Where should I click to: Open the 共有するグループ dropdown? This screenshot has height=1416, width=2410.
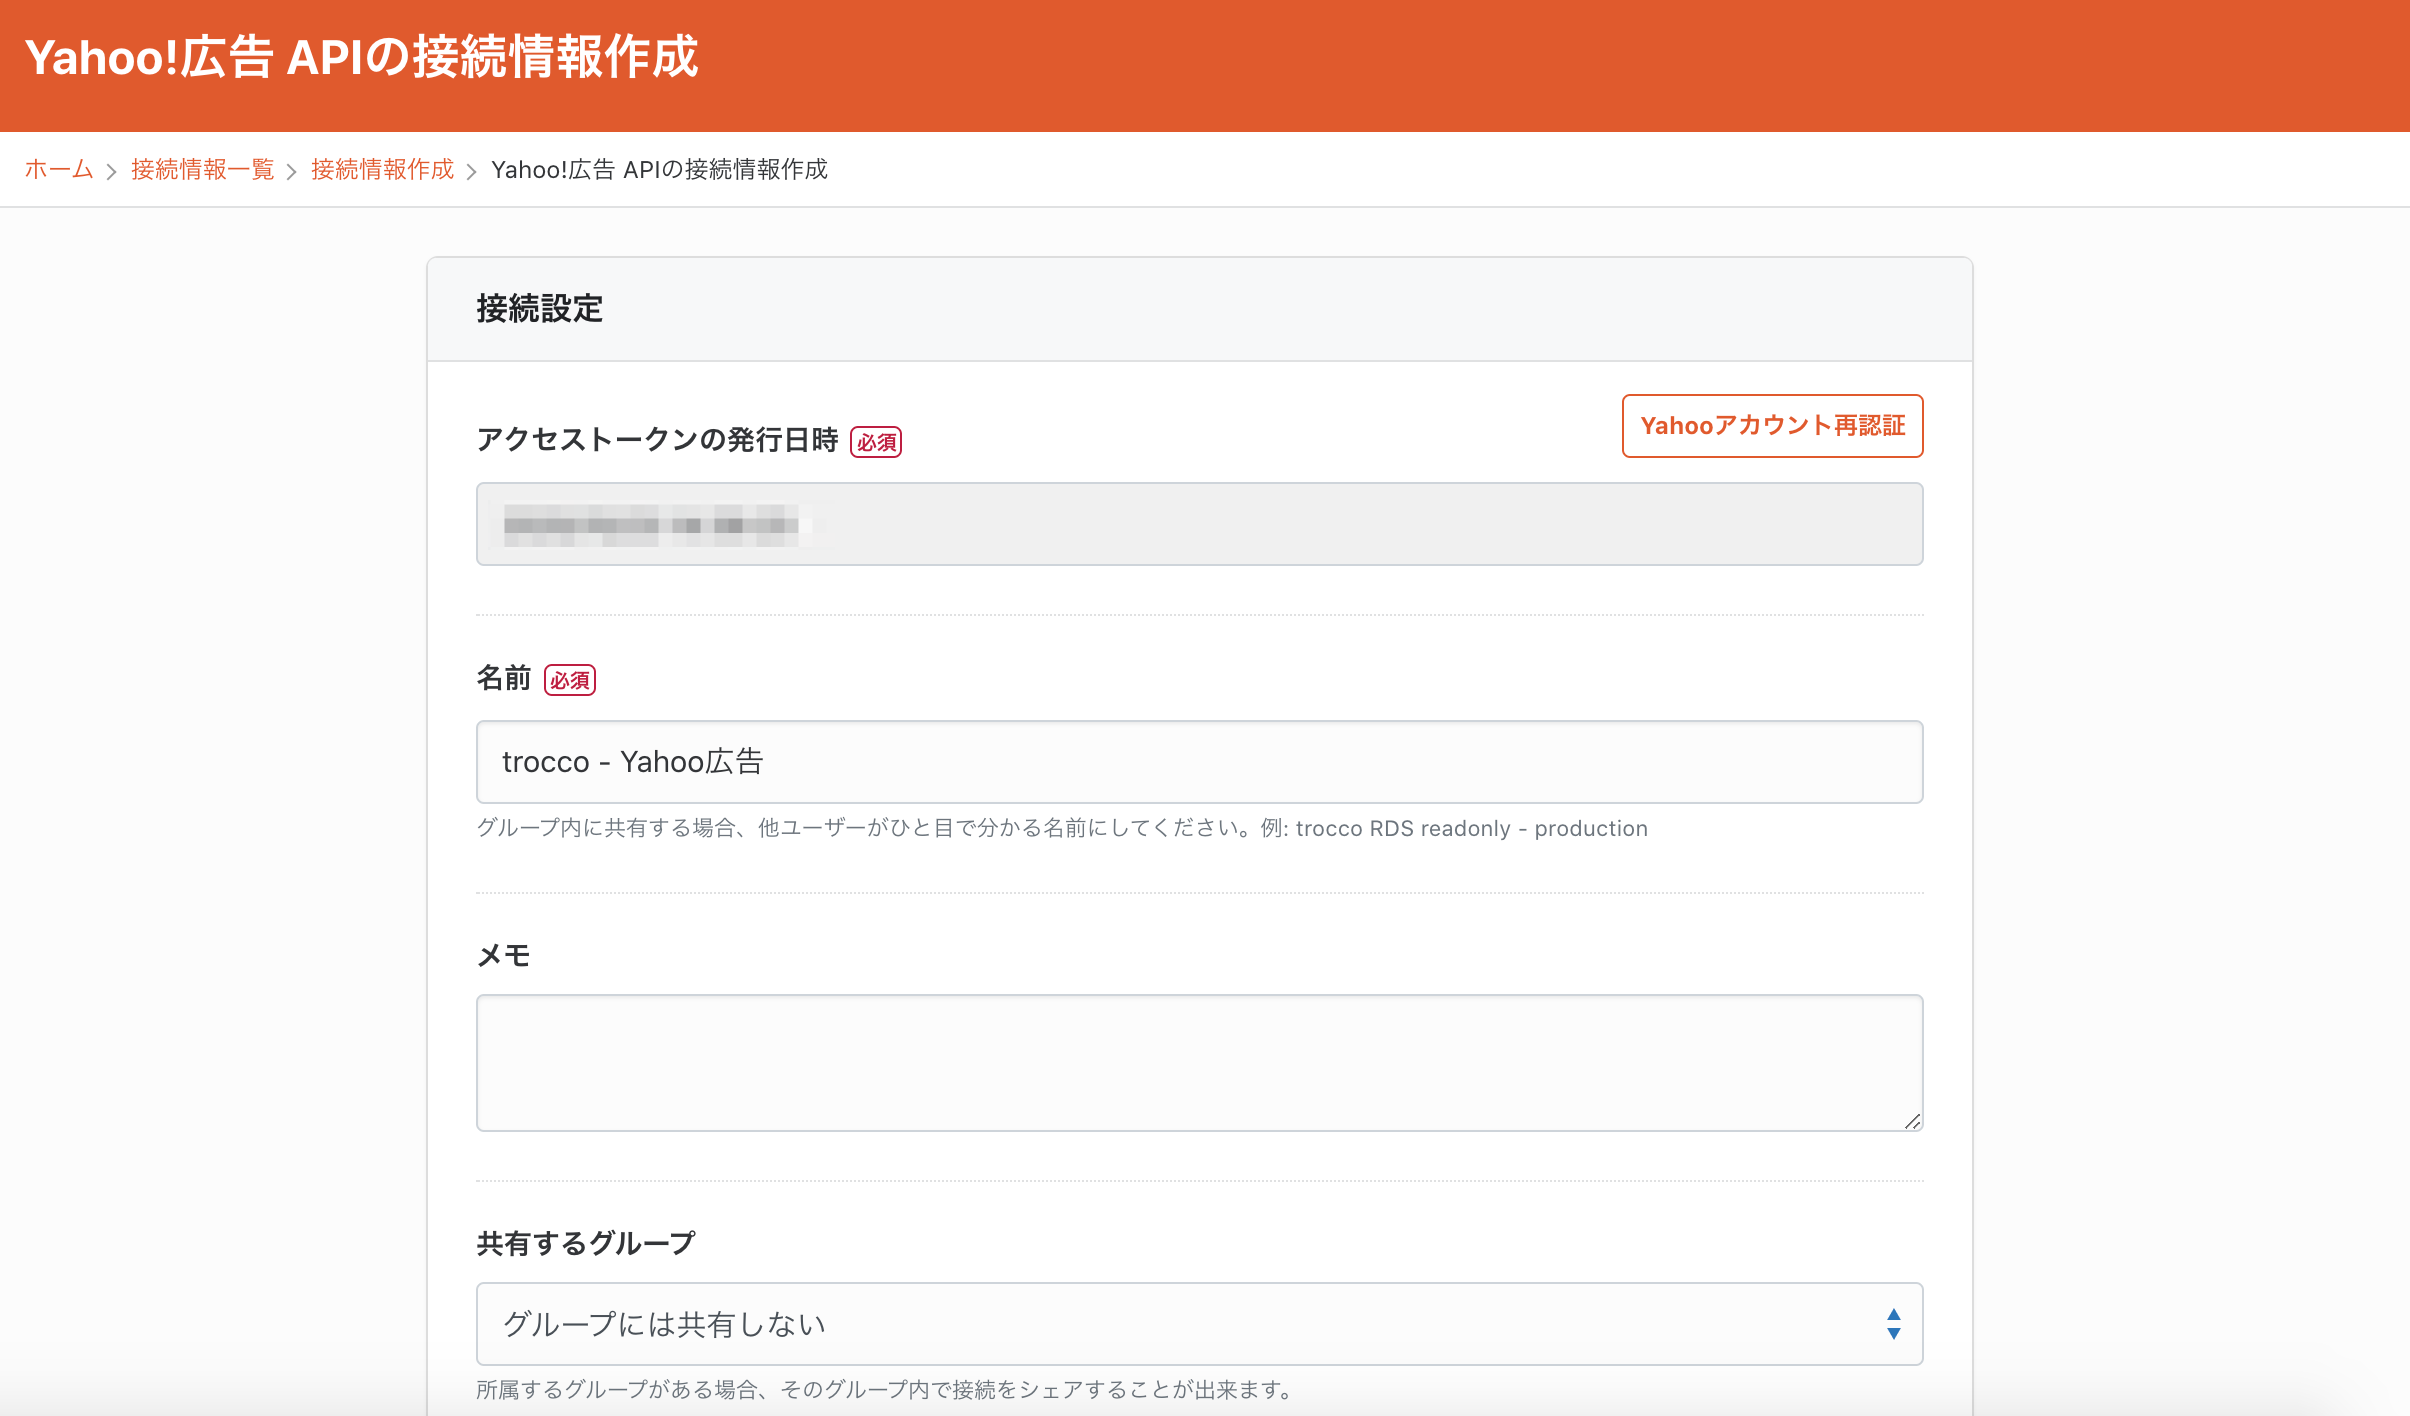coord(1199,1324)
